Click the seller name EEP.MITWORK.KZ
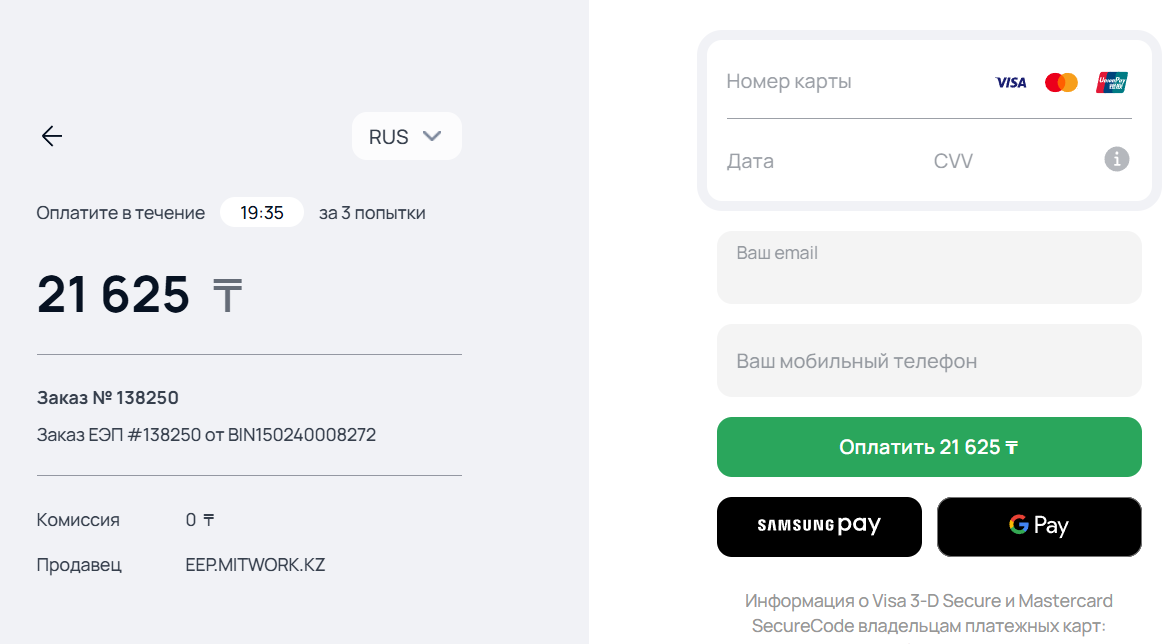This screenshot has width=1166, height=644. (255, 565)
